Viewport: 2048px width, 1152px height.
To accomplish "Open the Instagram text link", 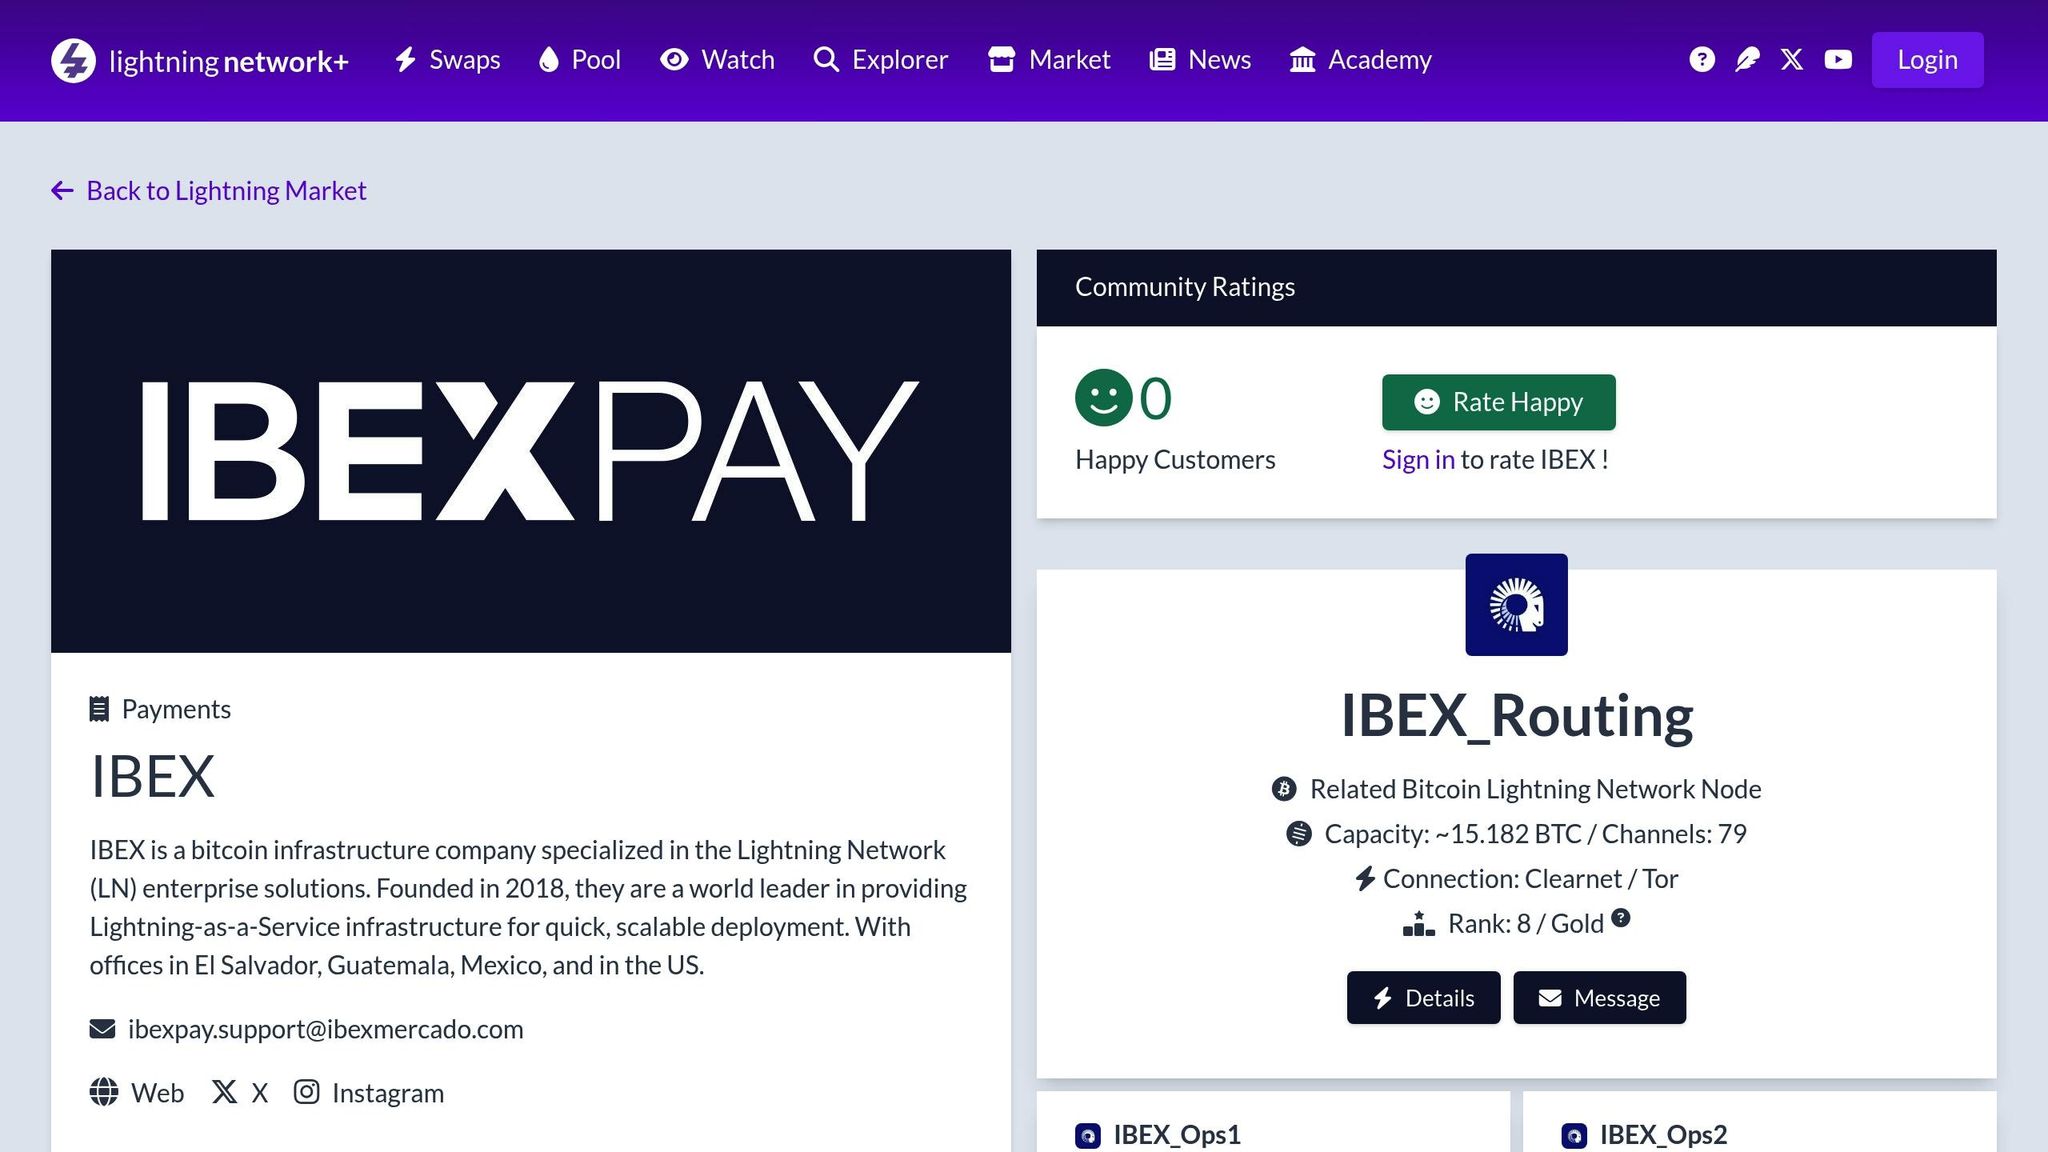I will coord(388,1093).
